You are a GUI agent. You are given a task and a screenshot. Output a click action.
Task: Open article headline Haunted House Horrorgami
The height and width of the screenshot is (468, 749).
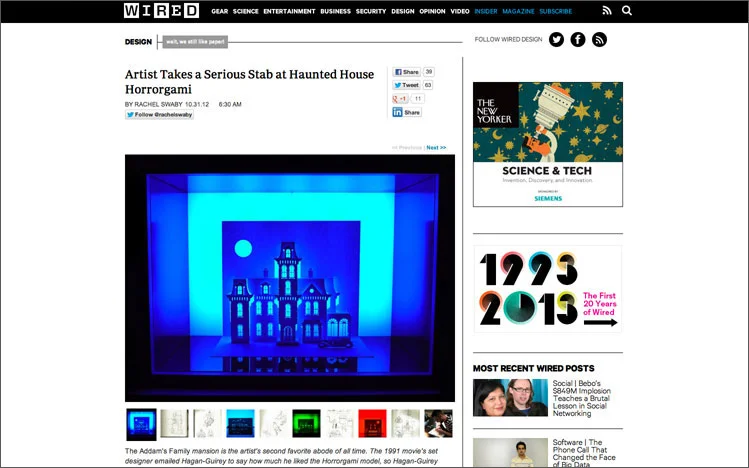click(x=249, y=82)
